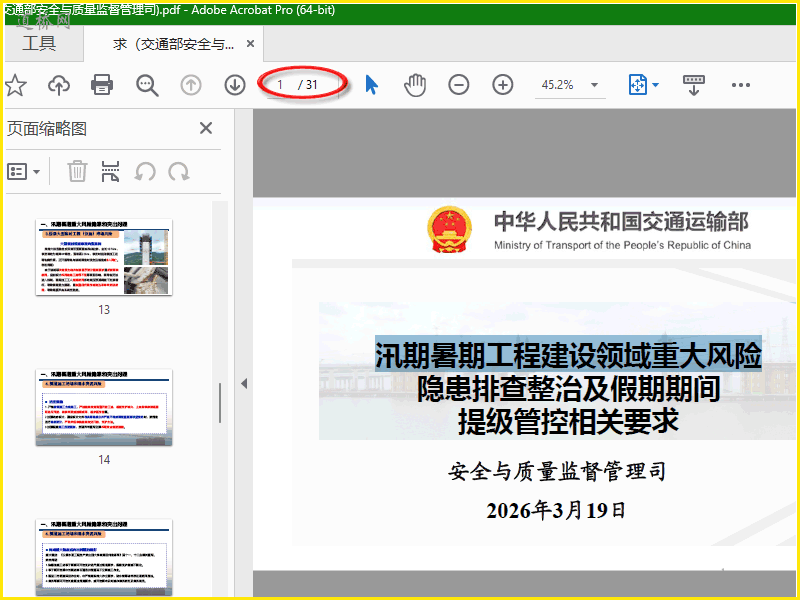The width and height of the screenshot is (800, 600).
Task: Open the find text magnifier tool
Action: pyautogui.click(x=147, y=85)
